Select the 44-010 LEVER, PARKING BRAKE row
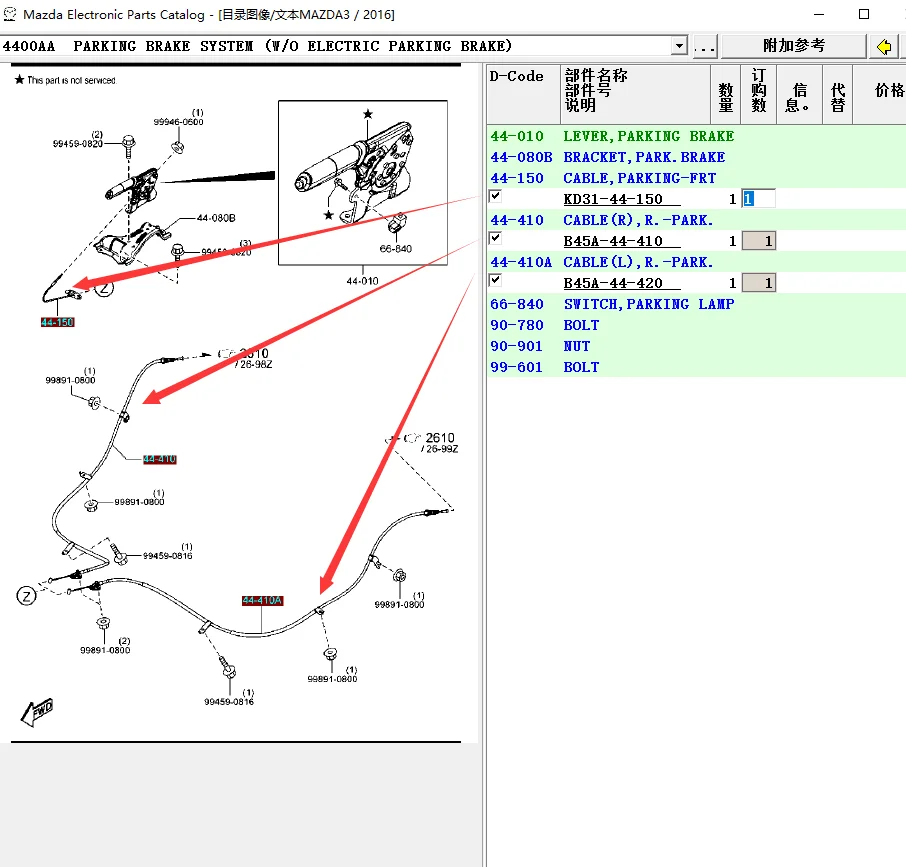906x867 pixels. (x=696, y=136)
